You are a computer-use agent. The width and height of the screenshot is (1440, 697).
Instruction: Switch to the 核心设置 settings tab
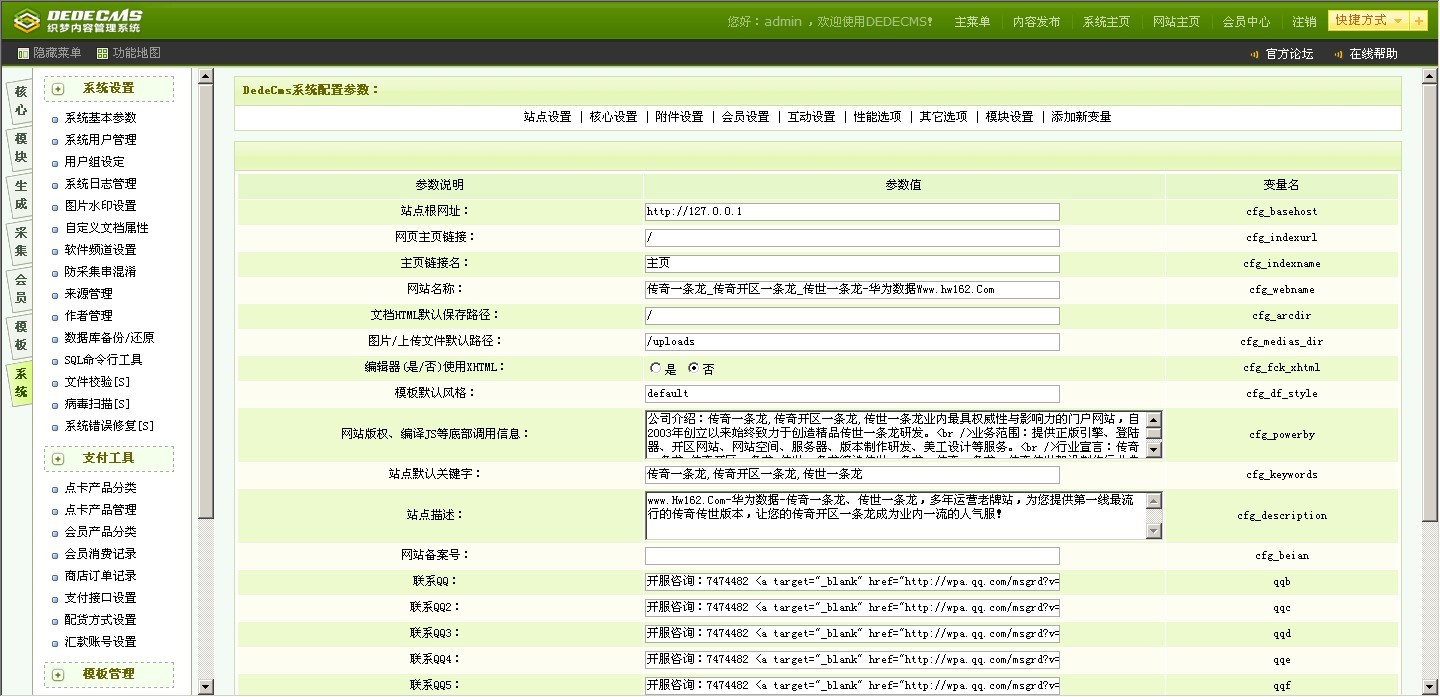pos(613,117)
